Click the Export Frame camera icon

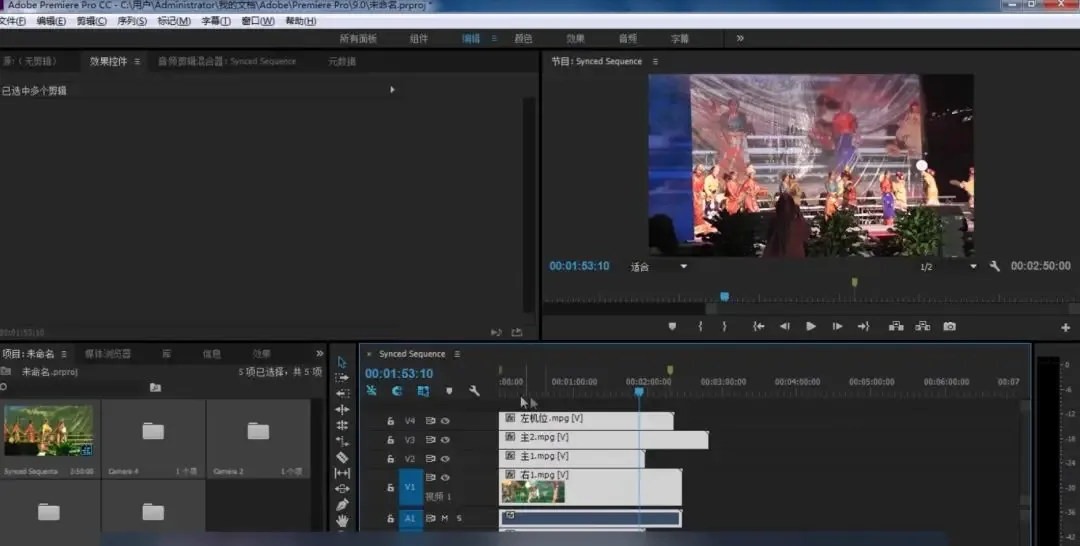949,326
